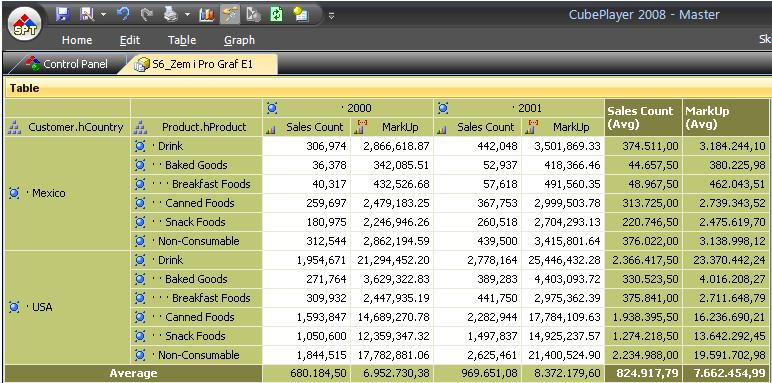The image size is (772, 383).
Task: Expand the 2001 year column member
Action: click(443, 108)
